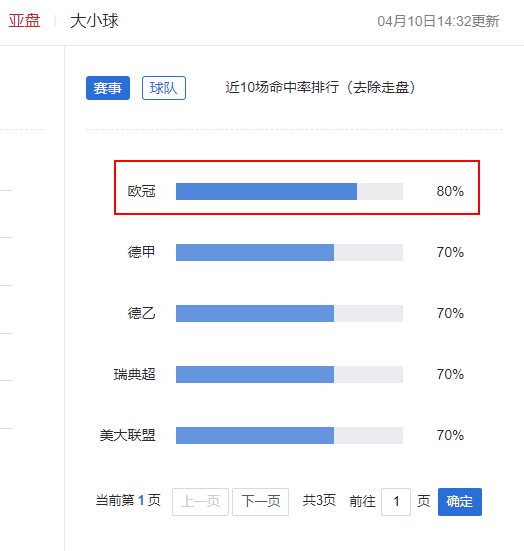
Task: Click the 欧冠 80% progress bar
Action: 289,192
